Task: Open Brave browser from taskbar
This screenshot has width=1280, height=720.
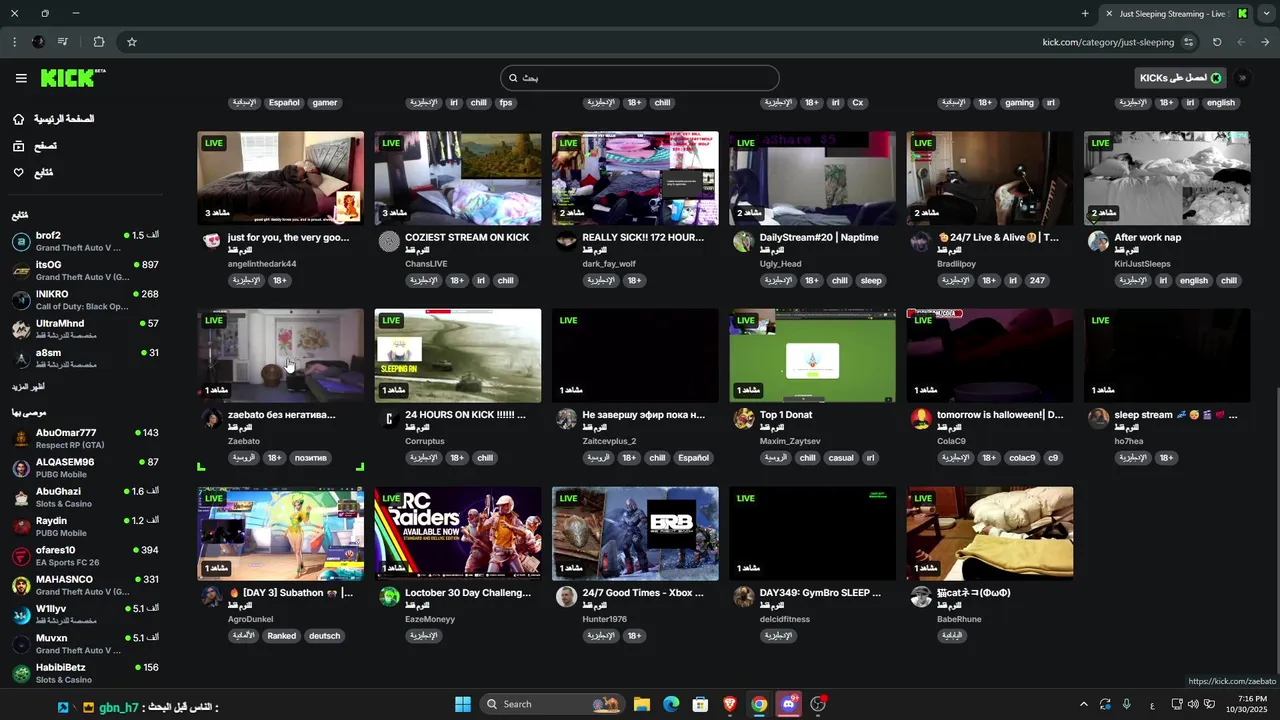Action: [x=730, y=704]
